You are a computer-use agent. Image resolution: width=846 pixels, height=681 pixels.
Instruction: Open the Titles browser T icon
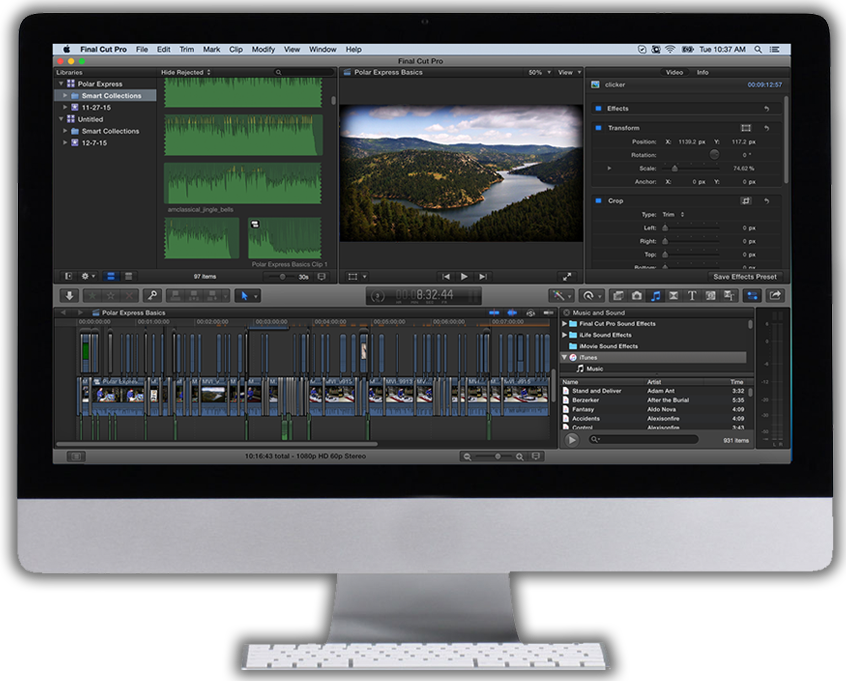[692, 295]
